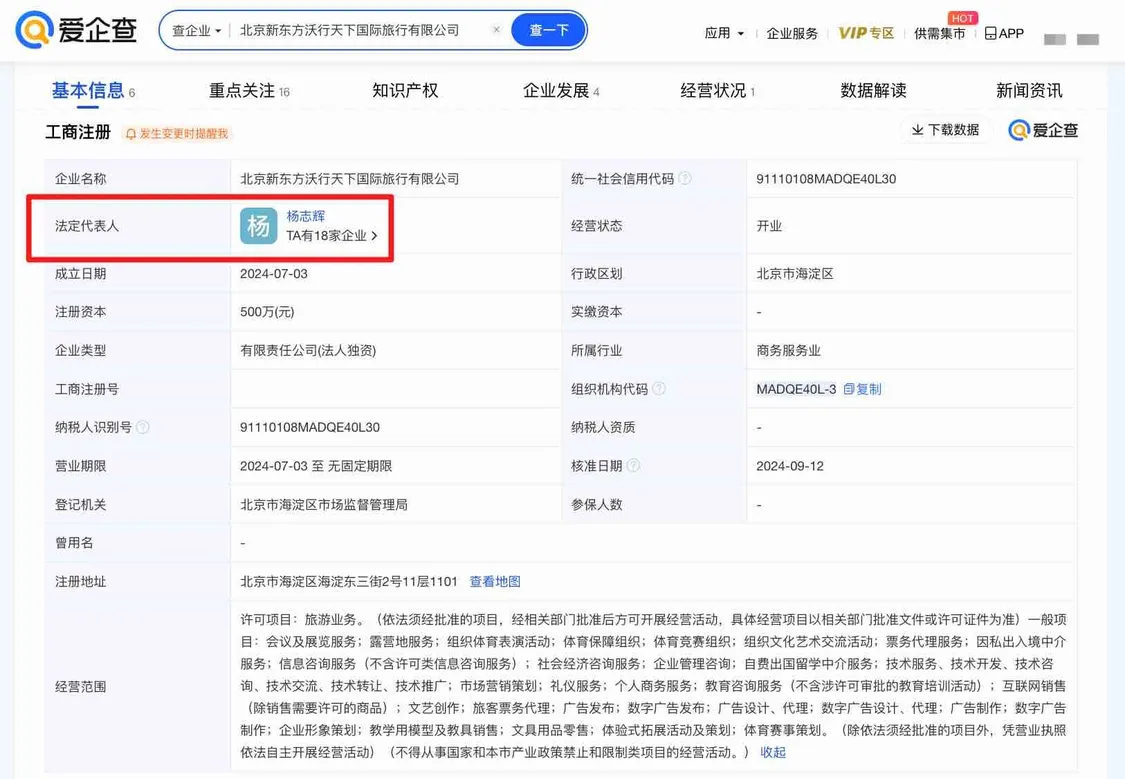The width and height of the screenshot is (1125, 779).
Task: Click the 查一下 search button
Action: pos(549,30)
